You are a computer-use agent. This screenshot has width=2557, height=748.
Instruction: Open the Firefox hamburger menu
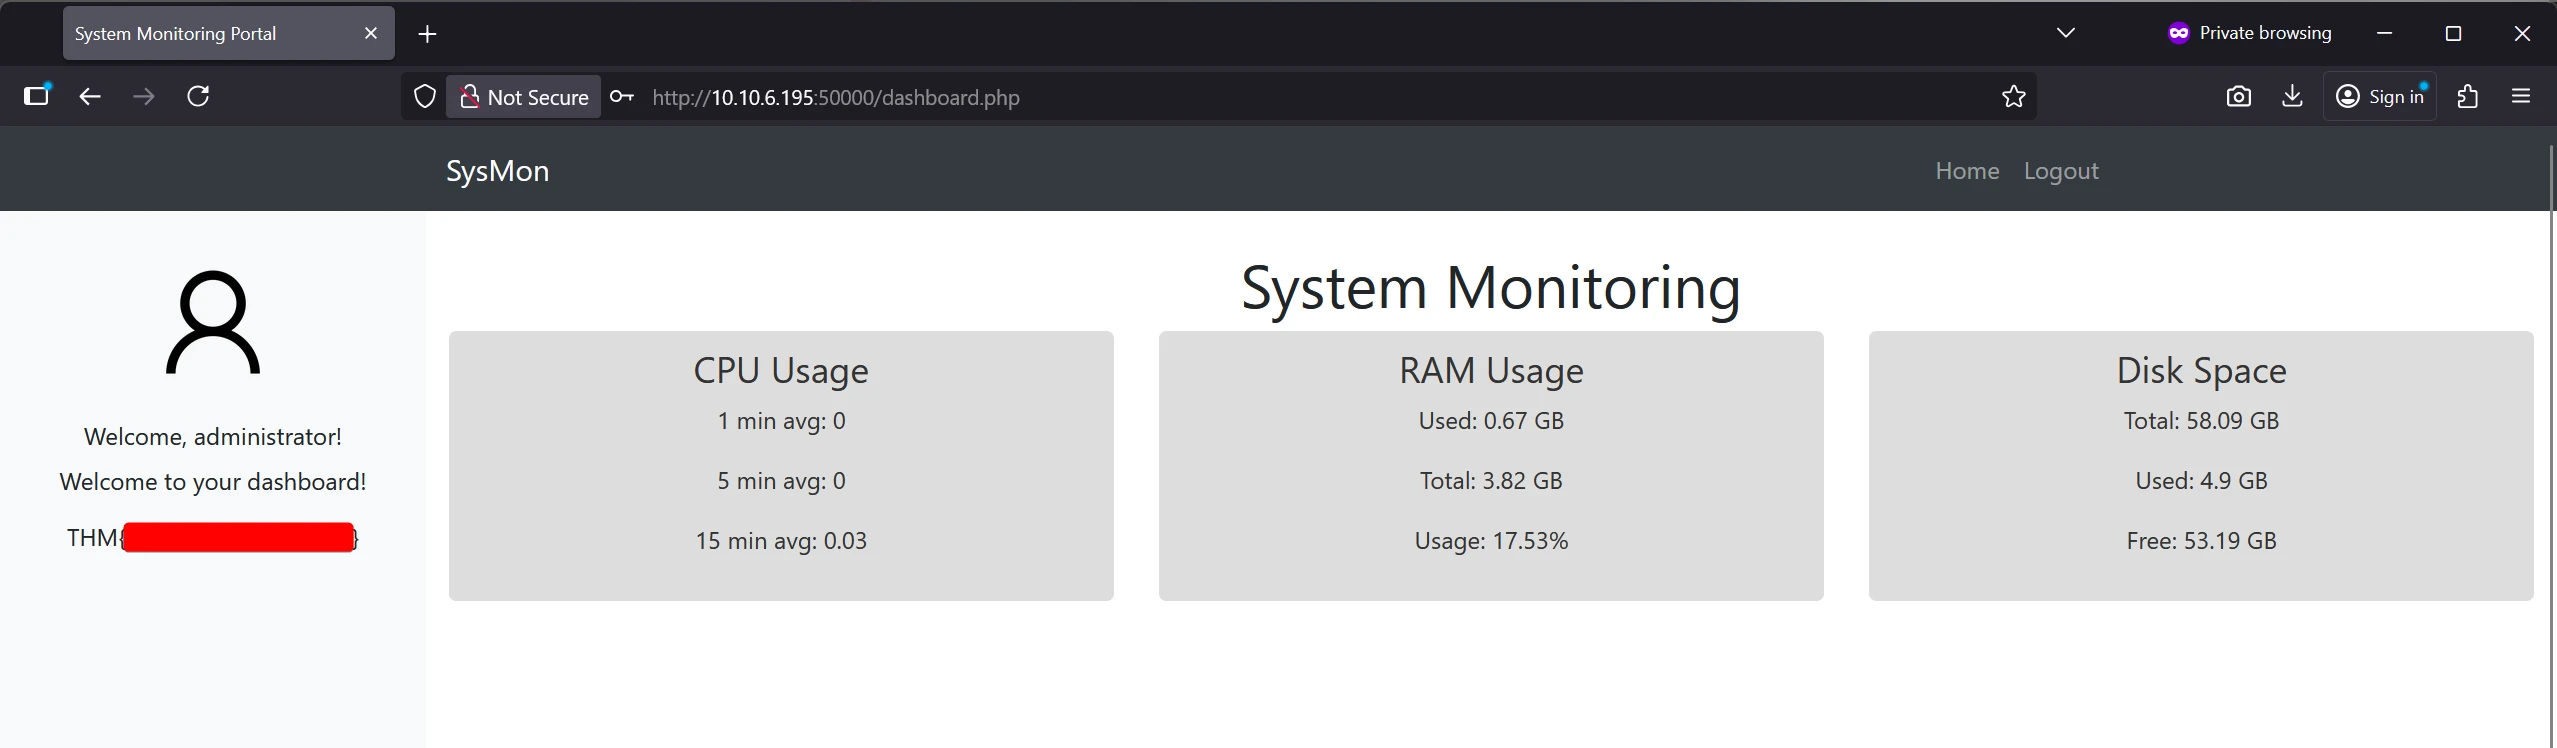pyautogui.click(x=2520, y=96)
